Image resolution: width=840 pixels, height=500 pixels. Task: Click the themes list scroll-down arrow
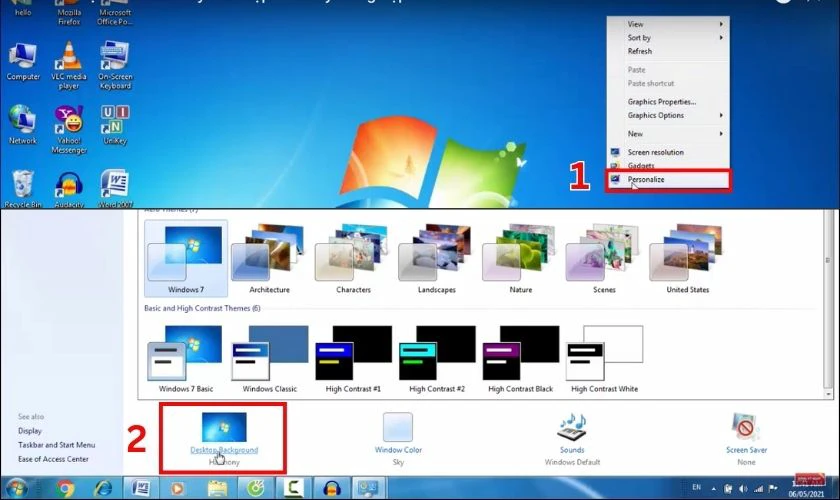click(x=828, y=394)
